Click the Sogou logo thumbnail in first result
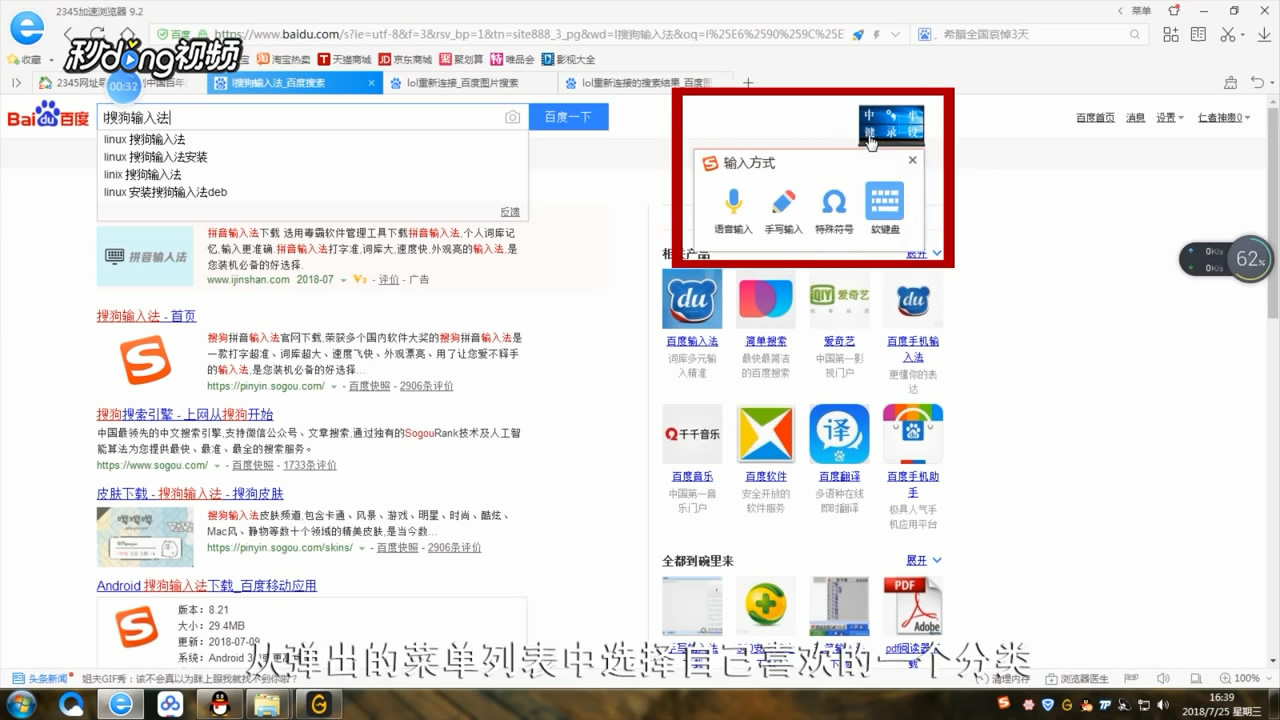This screenshot has height=720, width=1280. click(x=145, y=360)
